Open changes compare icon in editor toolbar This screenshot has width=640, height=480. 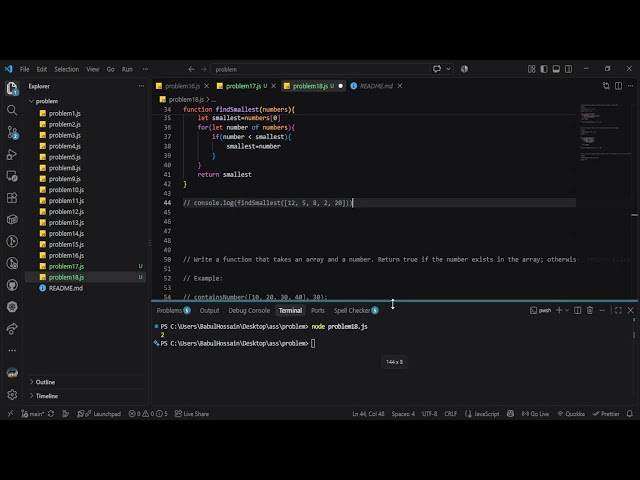[606, 86]
